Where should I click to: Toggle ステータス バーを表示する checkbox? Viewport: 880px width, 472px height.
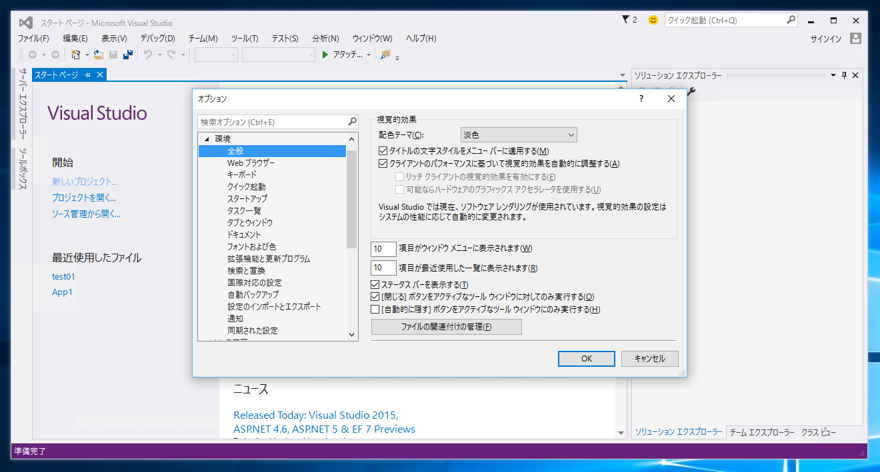375,285
